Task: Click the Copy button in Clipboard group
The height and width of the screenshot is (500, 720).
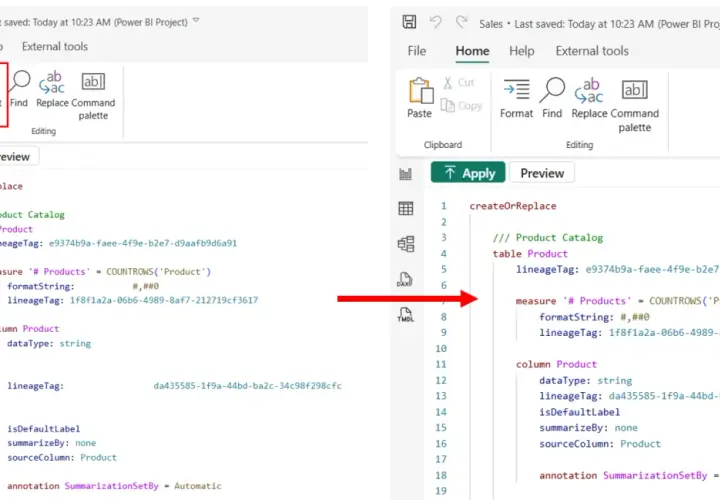Action: pos(461,106)
